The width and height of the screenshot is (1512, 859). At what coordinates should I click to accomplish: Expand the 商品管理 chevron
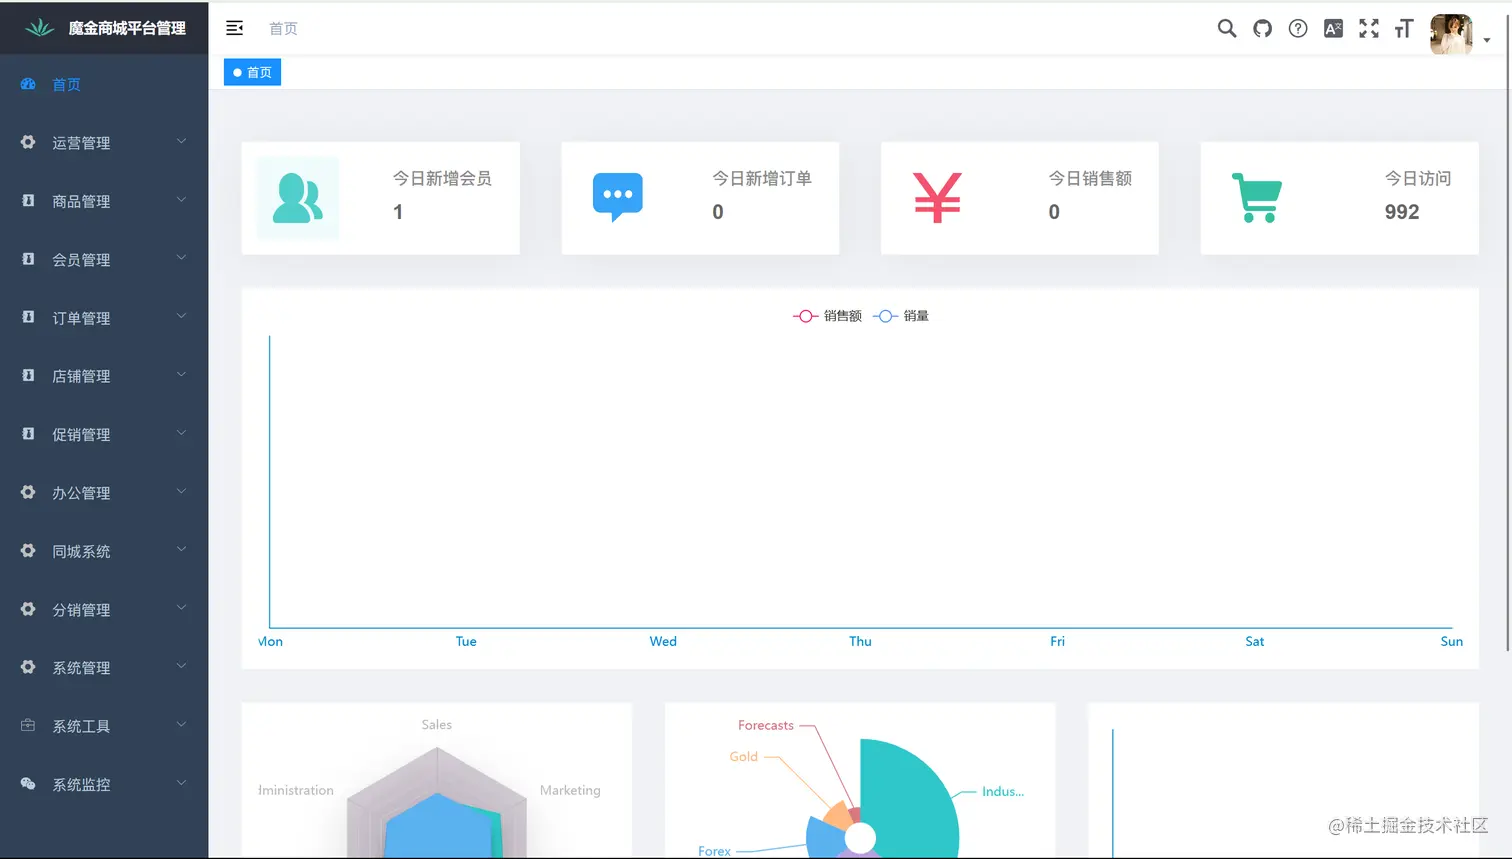(x=182, y=199)
